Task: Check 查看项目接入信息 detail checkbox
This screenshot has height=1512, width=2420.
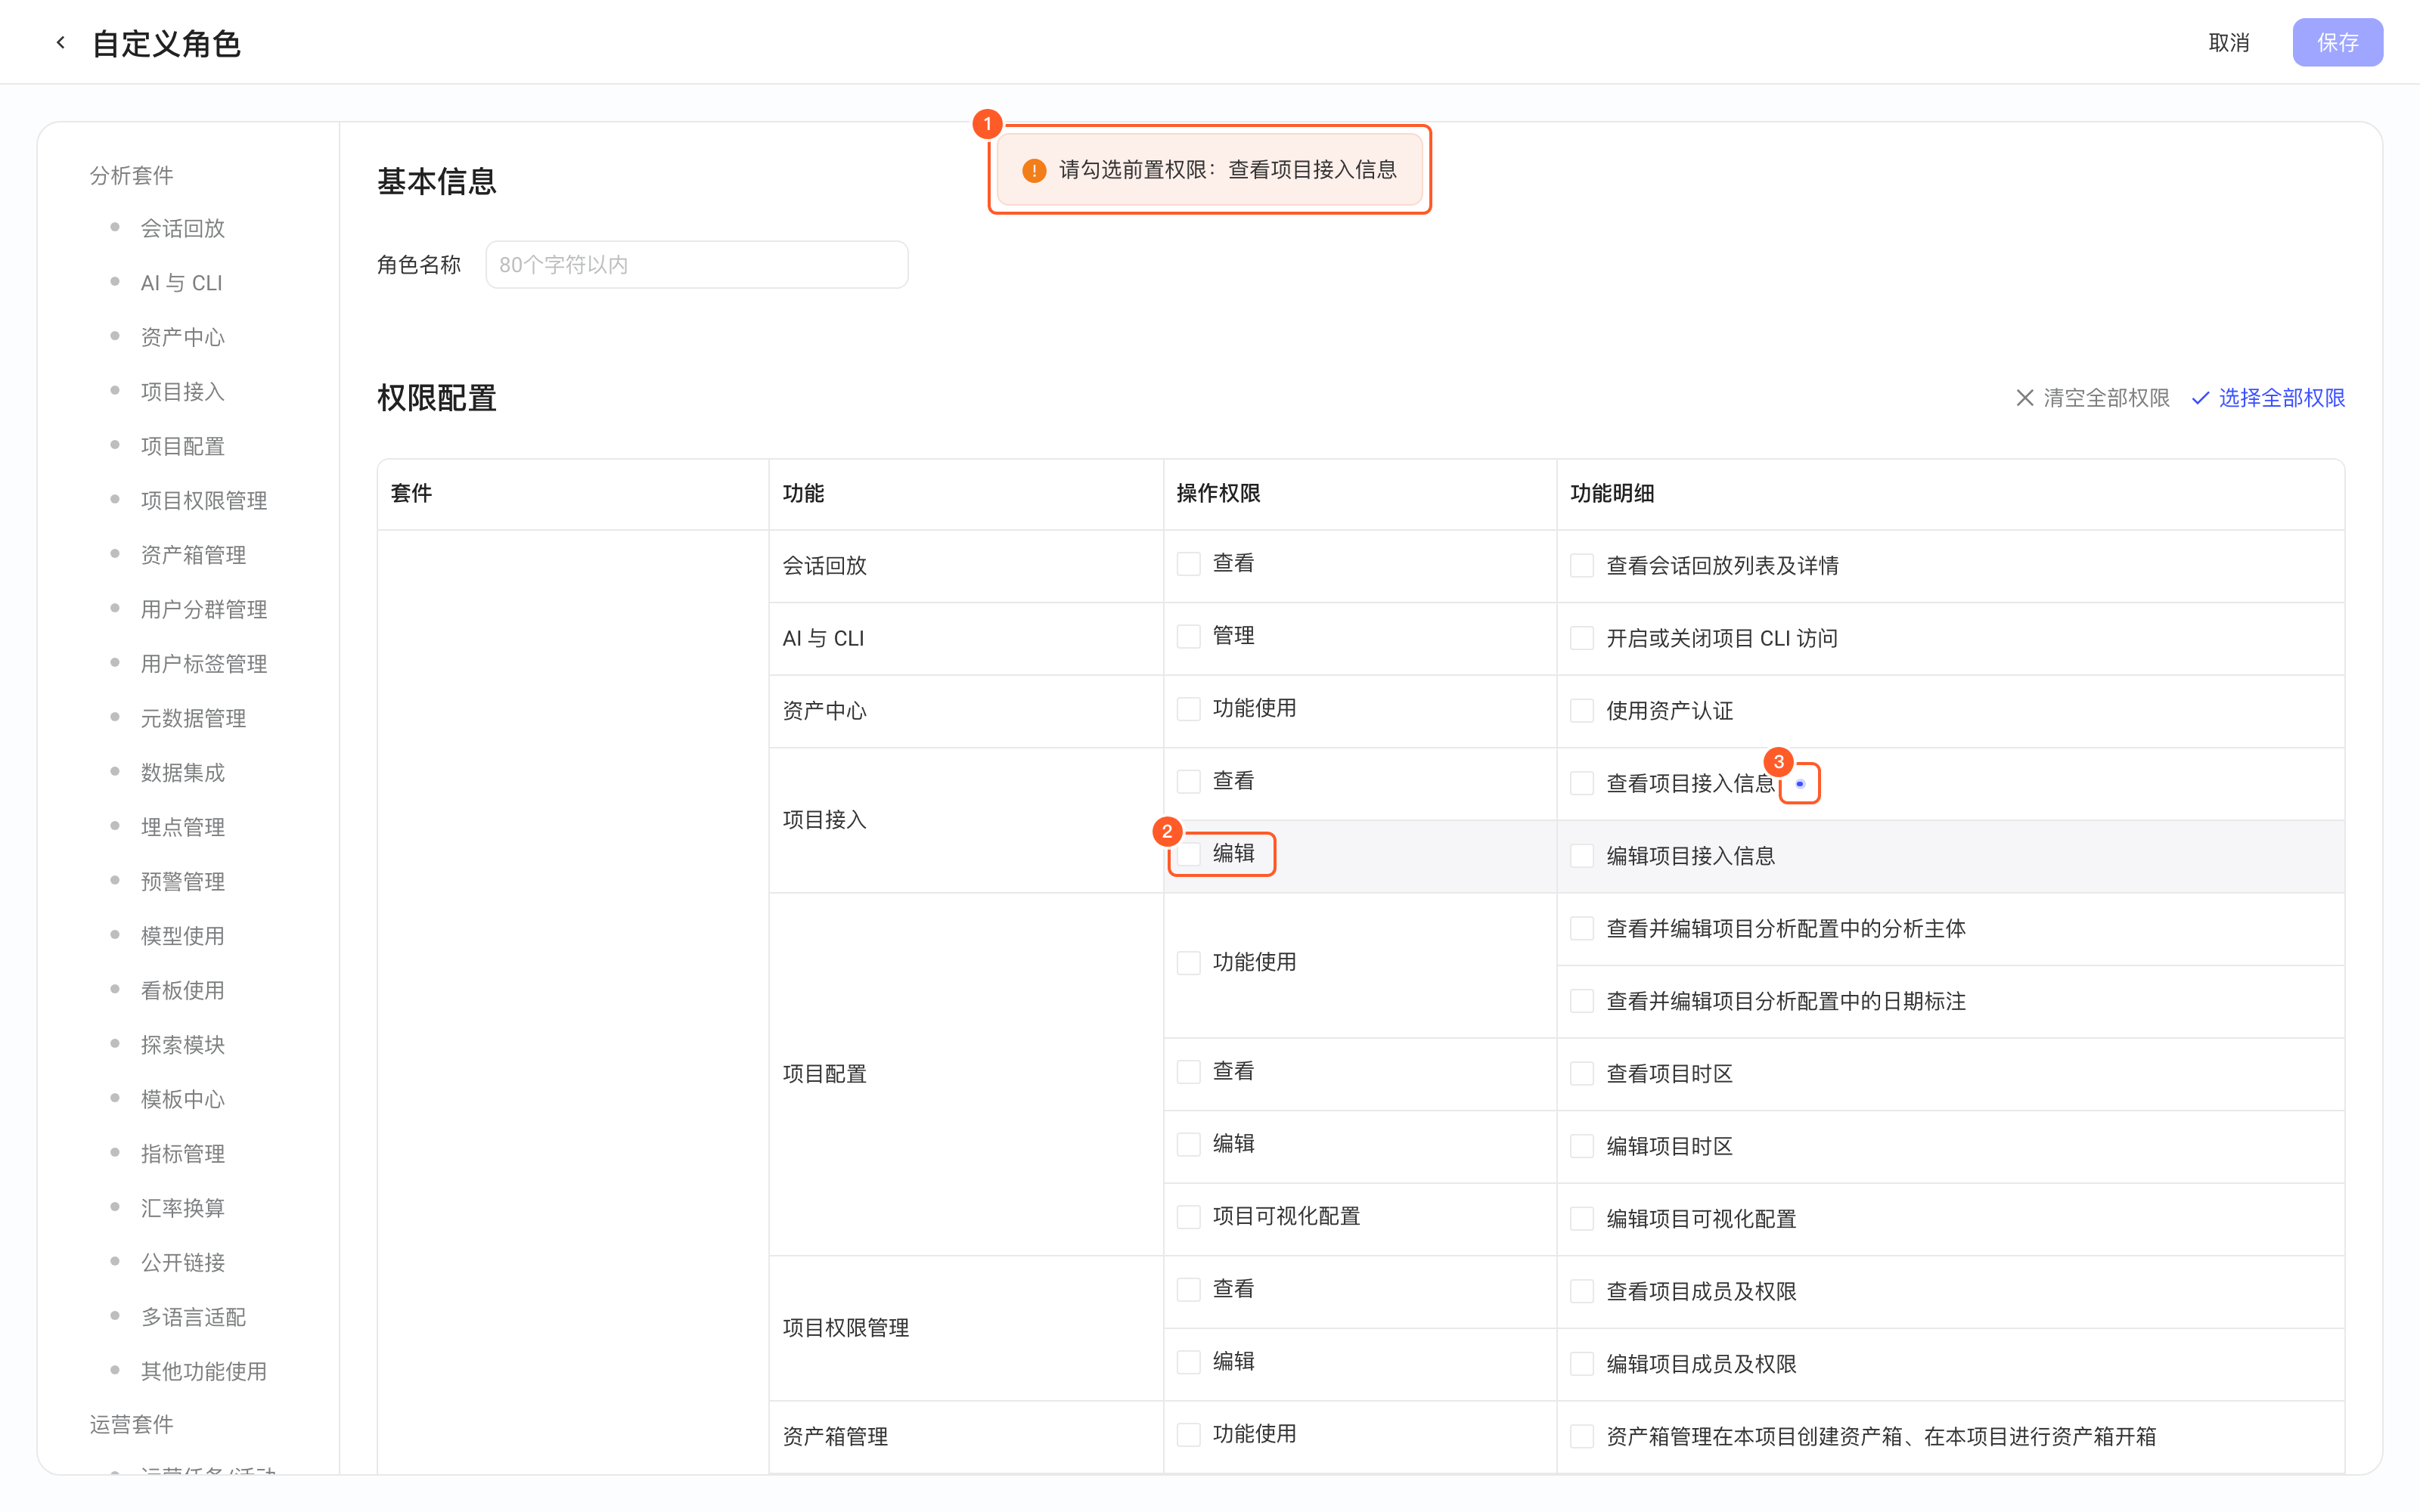Action: click(1582, 783)
